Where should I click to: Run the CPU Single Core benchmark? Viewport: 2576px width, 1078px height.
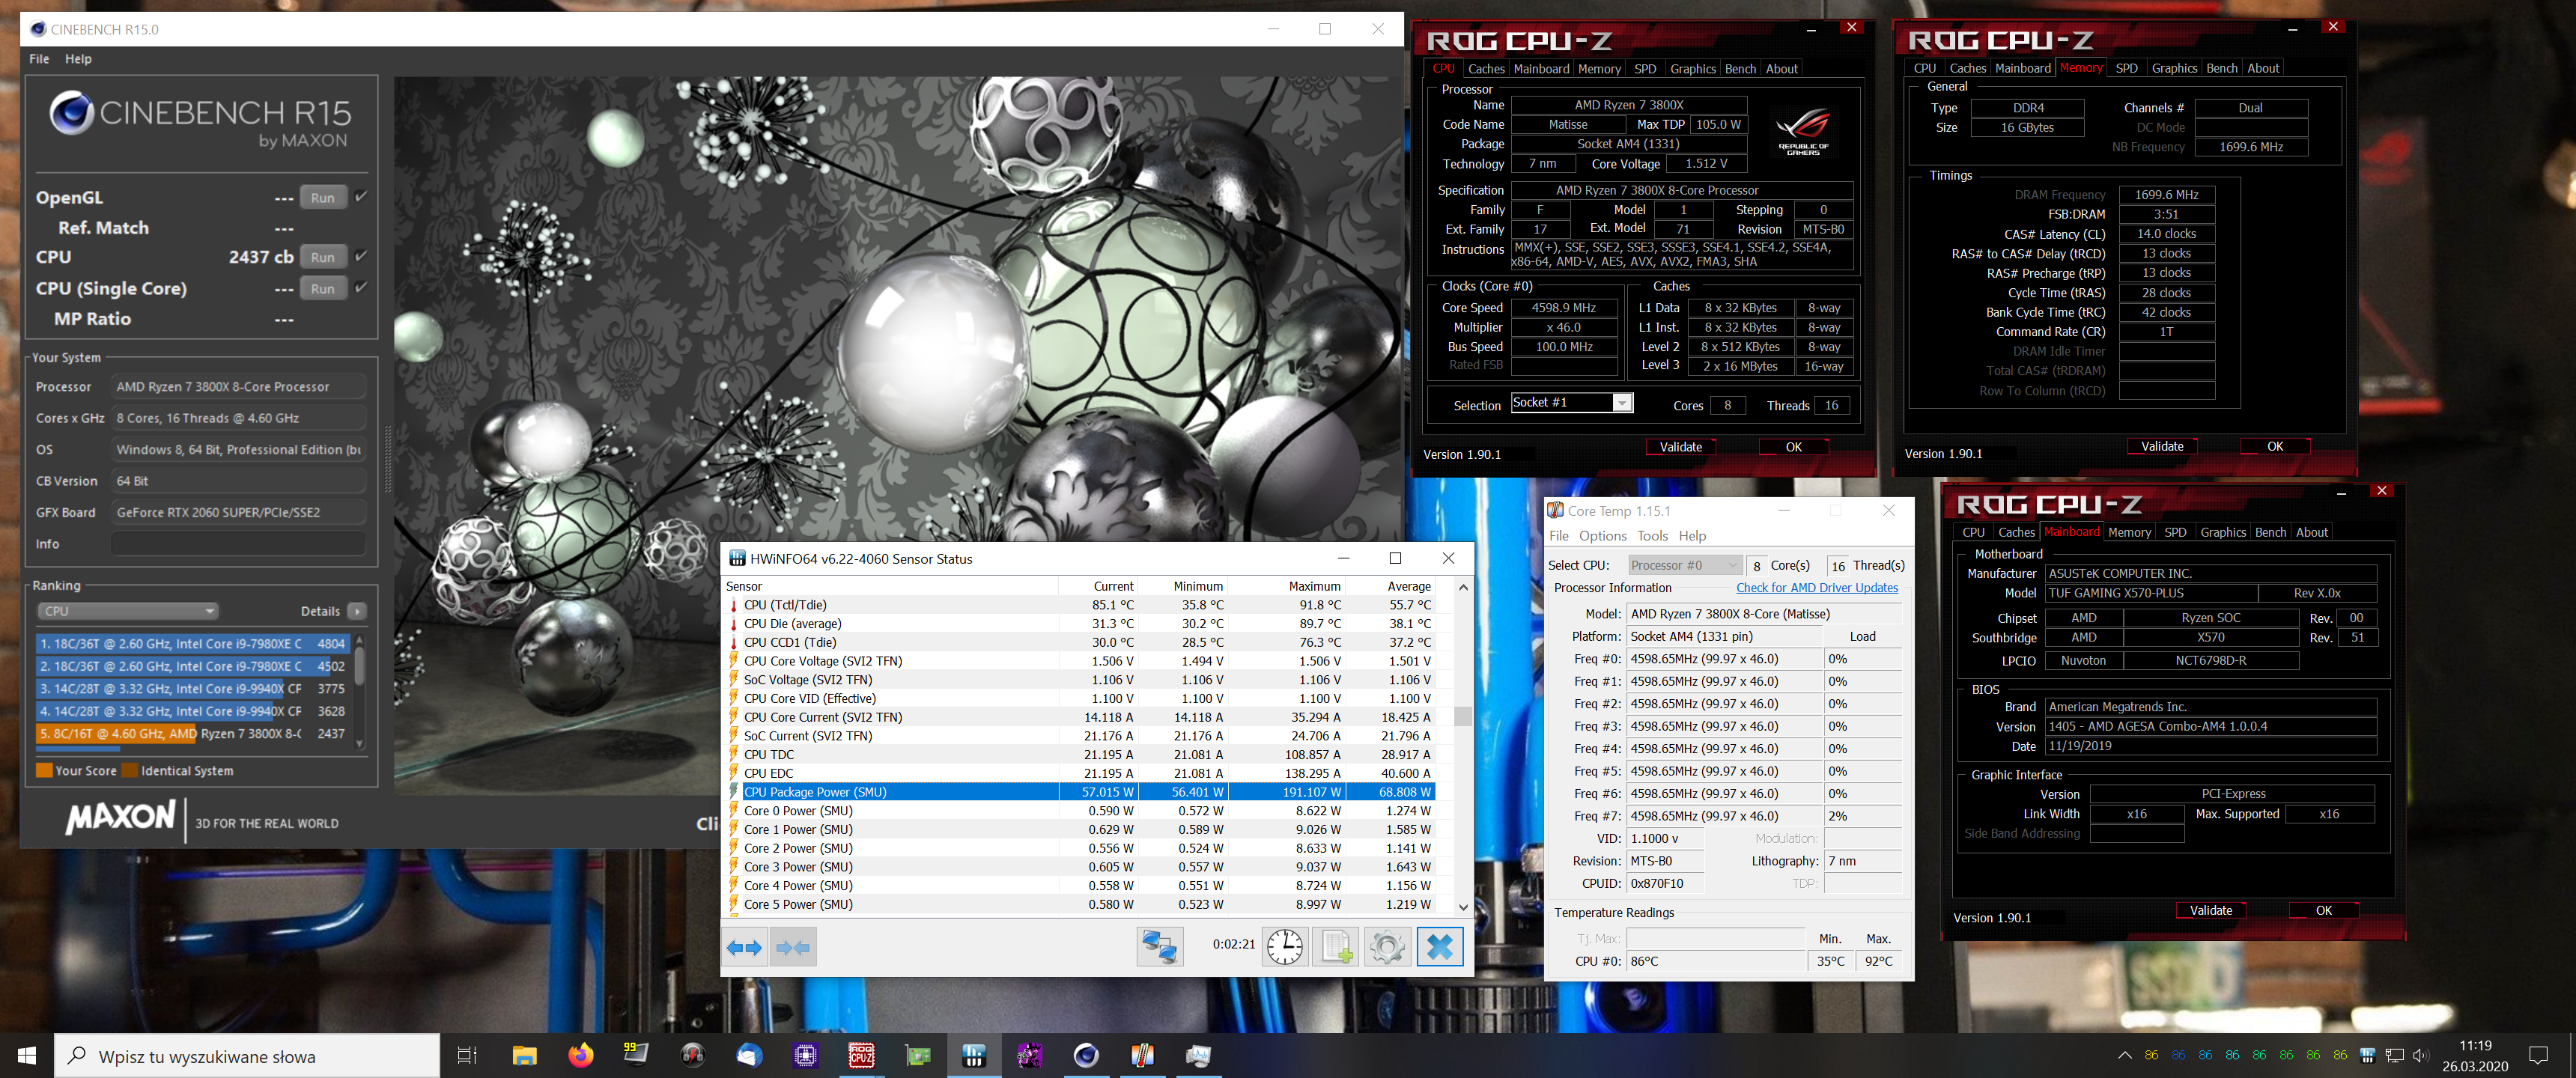click(323, 288)
